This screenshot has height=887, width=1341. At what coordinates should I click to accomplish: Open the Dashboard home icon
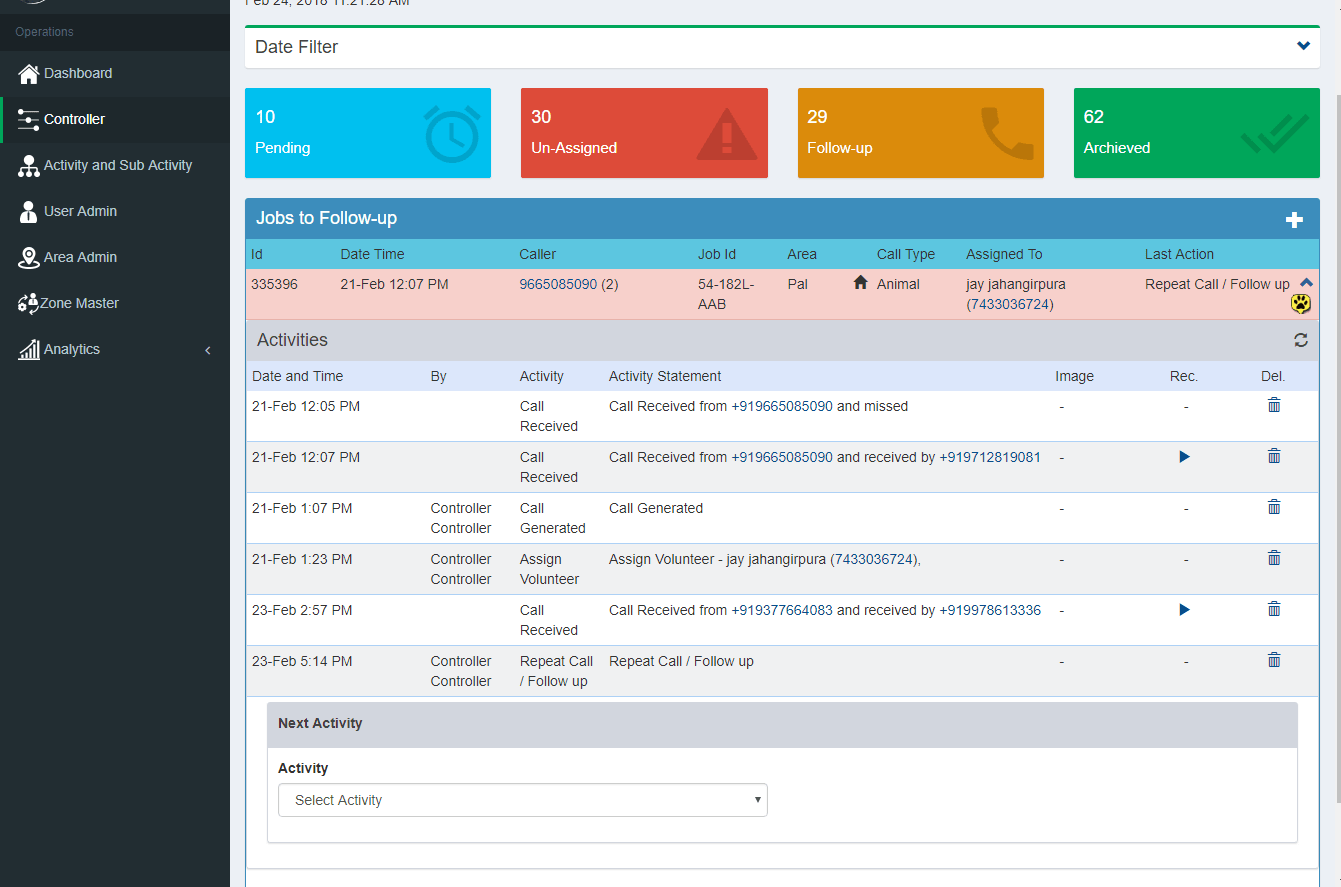(x=29, y=73)
